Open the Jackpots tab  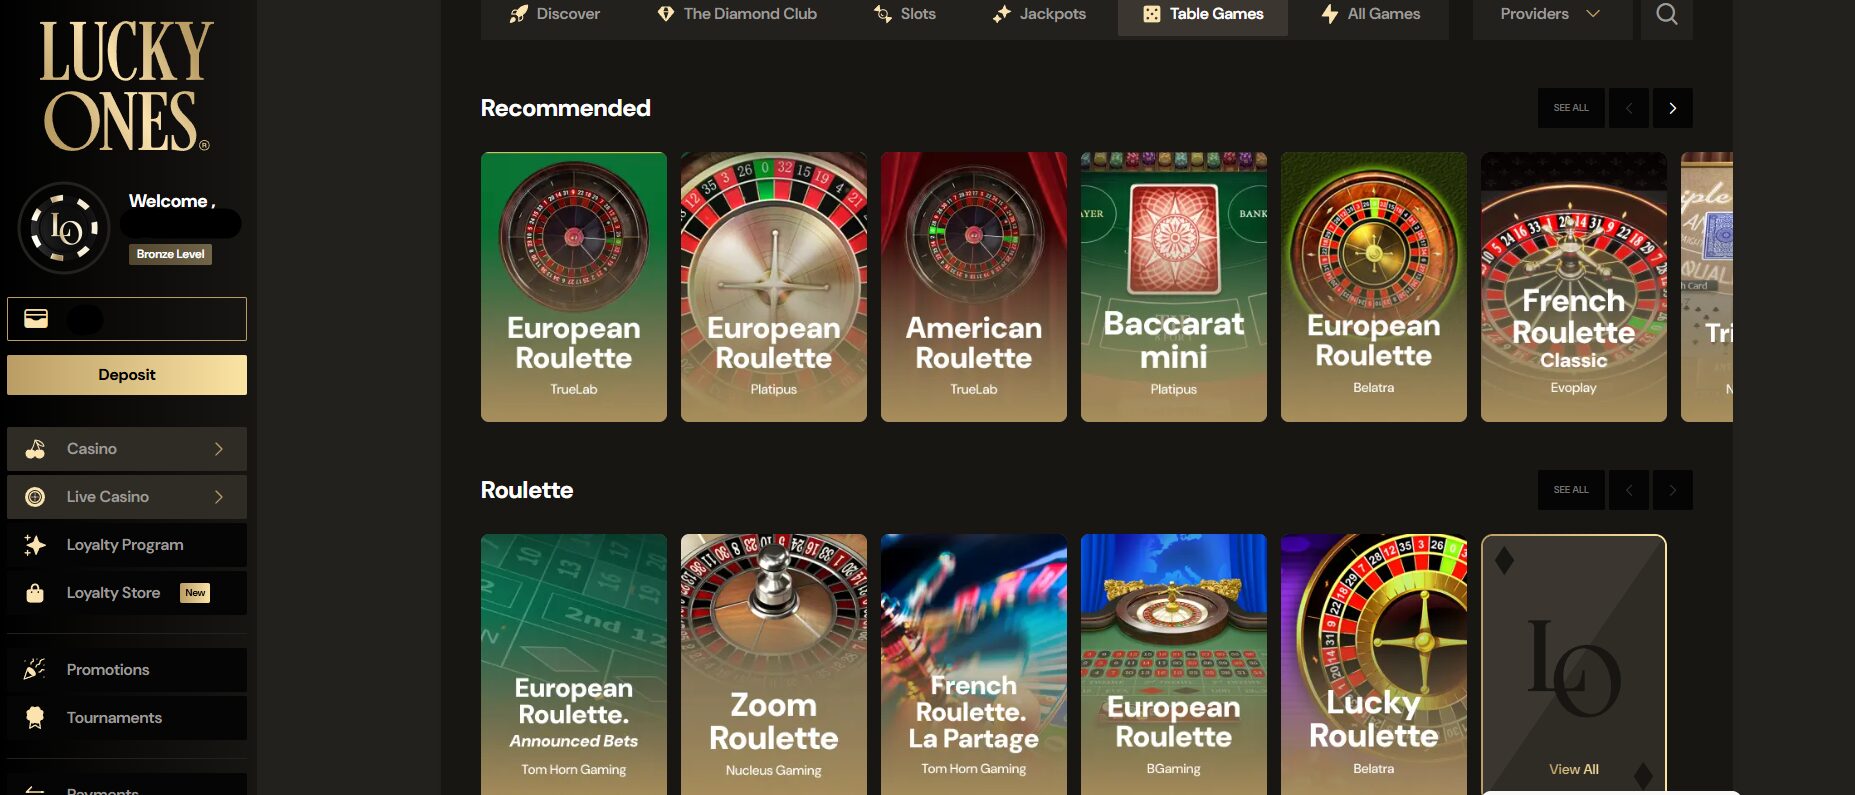pos(1039,14)
